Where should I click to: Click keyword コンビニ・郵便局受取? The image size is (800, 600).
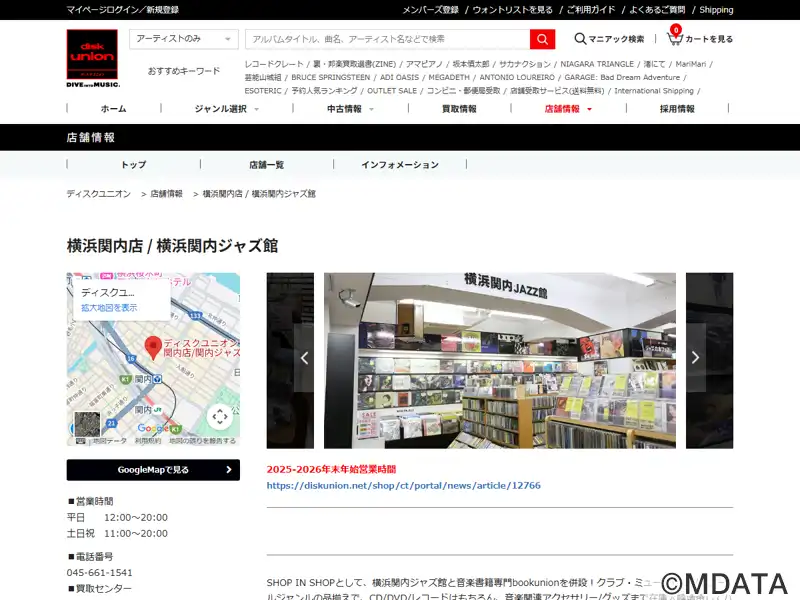point(463,90)
